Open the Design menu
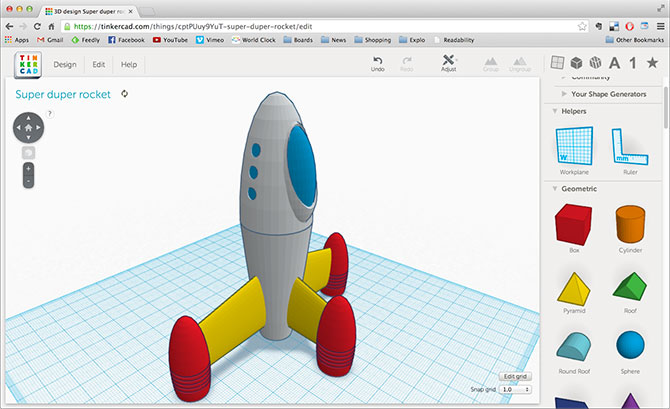670x409 pixels. [65, 65]
